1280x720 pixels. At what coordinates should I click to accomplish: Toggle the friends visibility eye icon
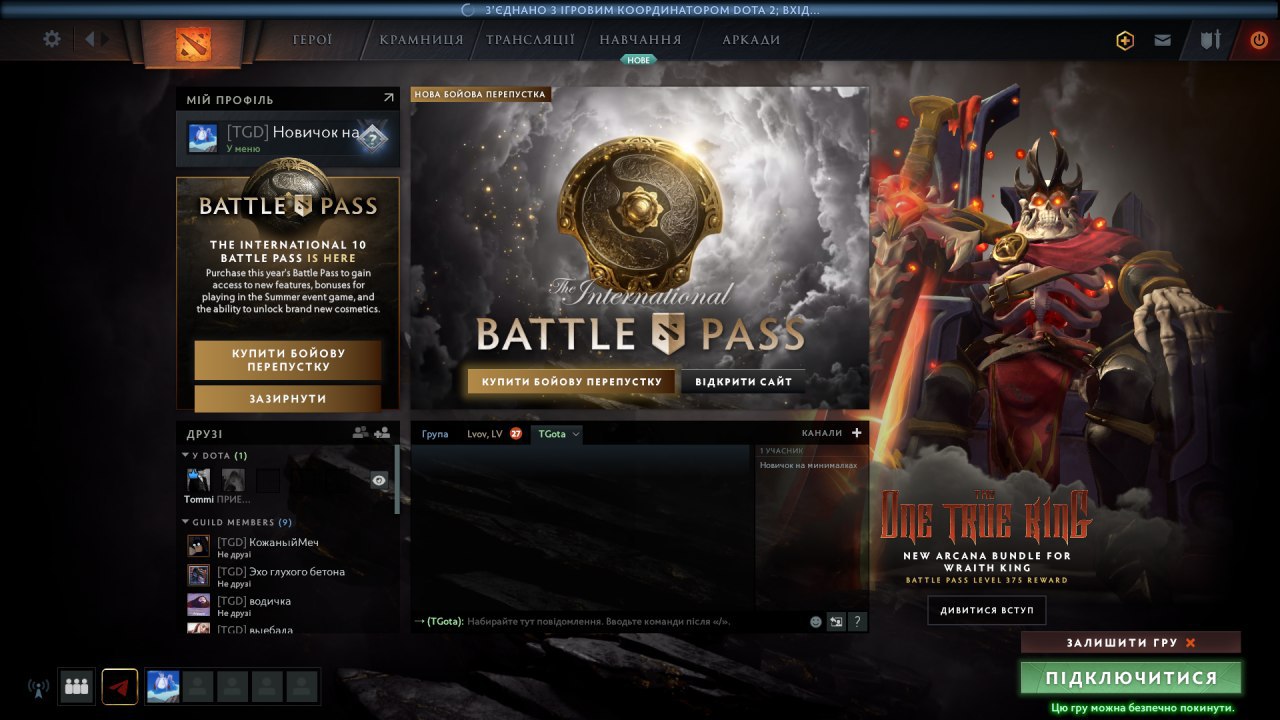(379, 480)
